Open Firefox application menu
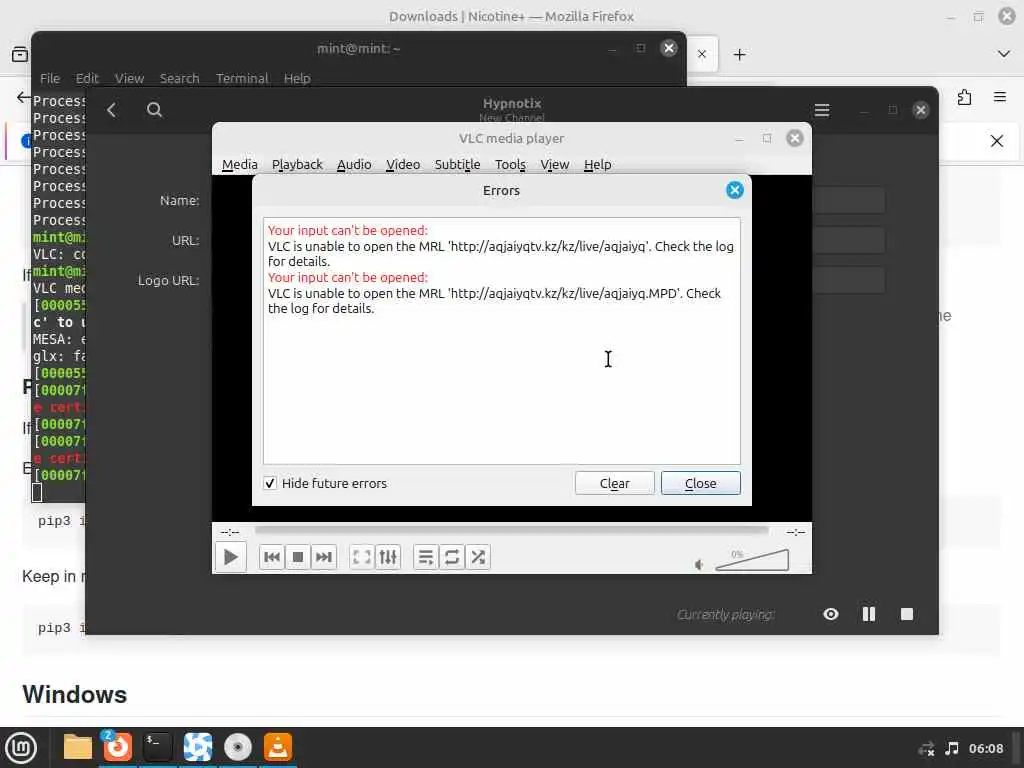 1000,97
